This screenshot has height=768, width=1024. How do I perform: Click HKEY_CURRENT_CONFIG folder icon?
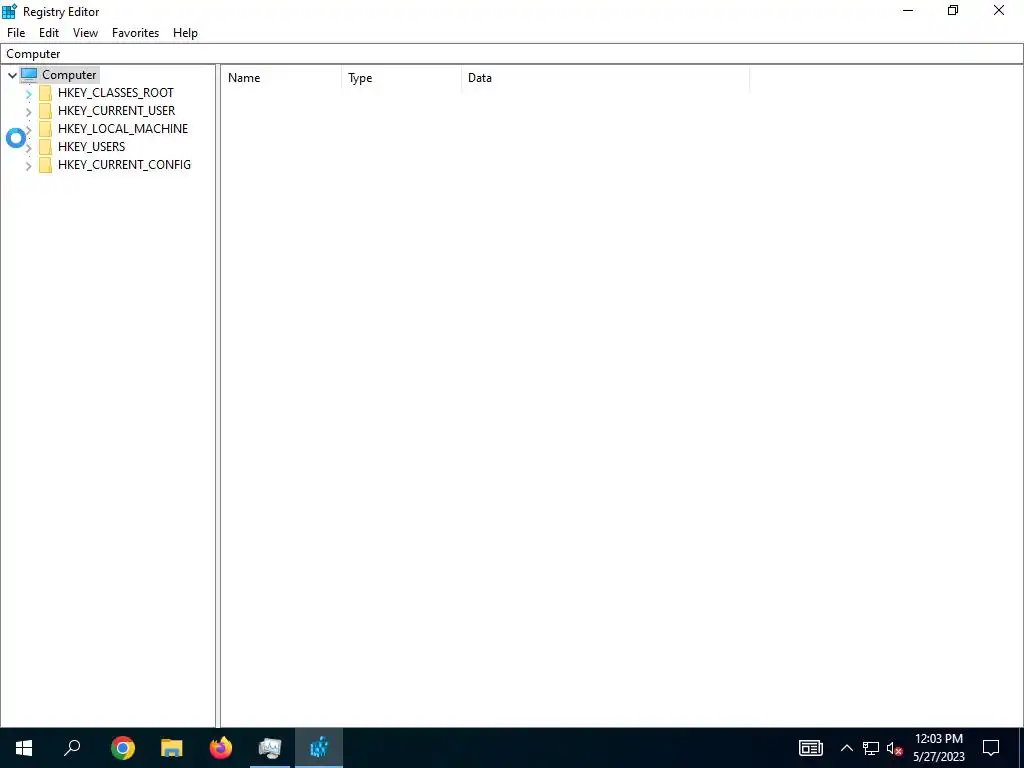click(45, 165)
